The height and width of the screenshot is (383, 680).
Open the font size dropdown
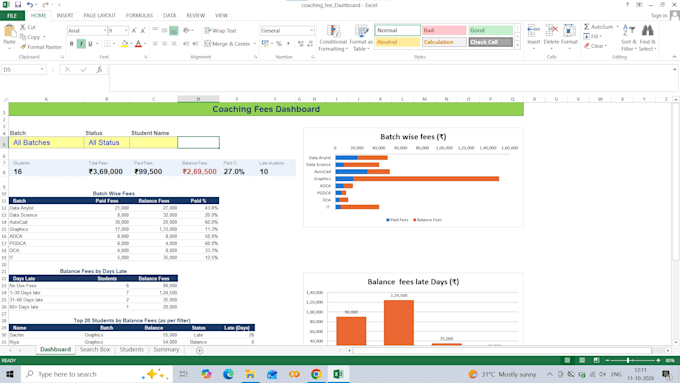point(126,31)
